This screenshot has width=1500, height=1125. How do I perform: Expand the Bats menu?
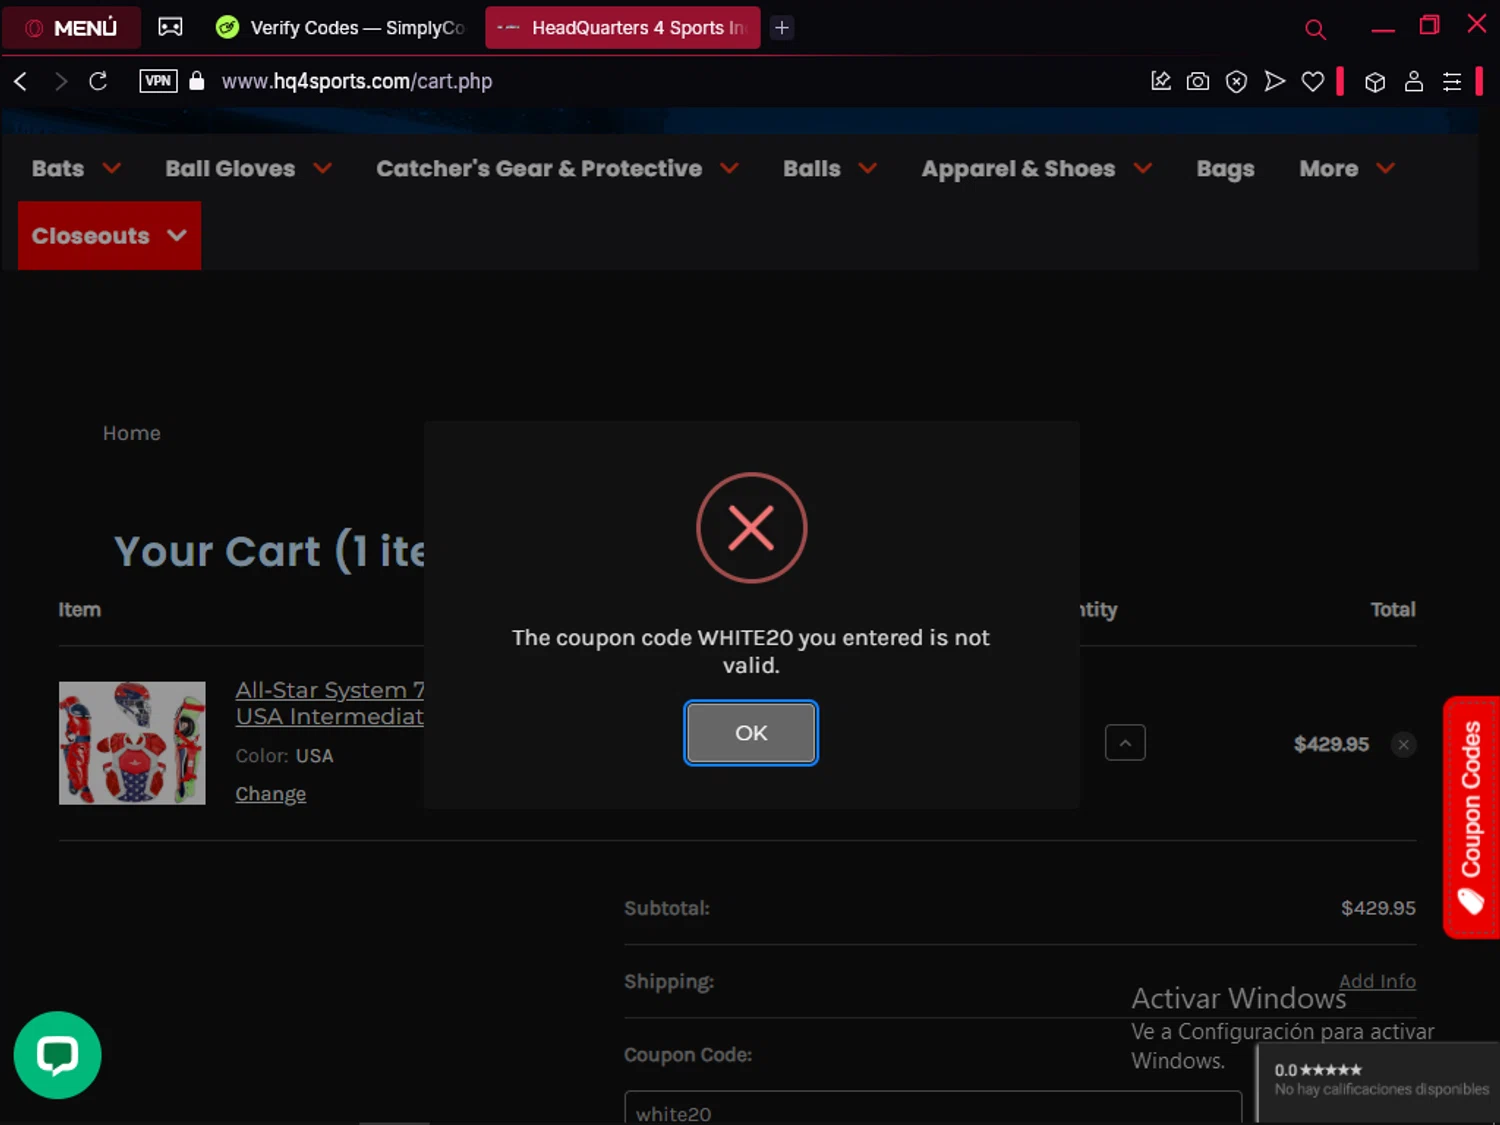(76, 168)
